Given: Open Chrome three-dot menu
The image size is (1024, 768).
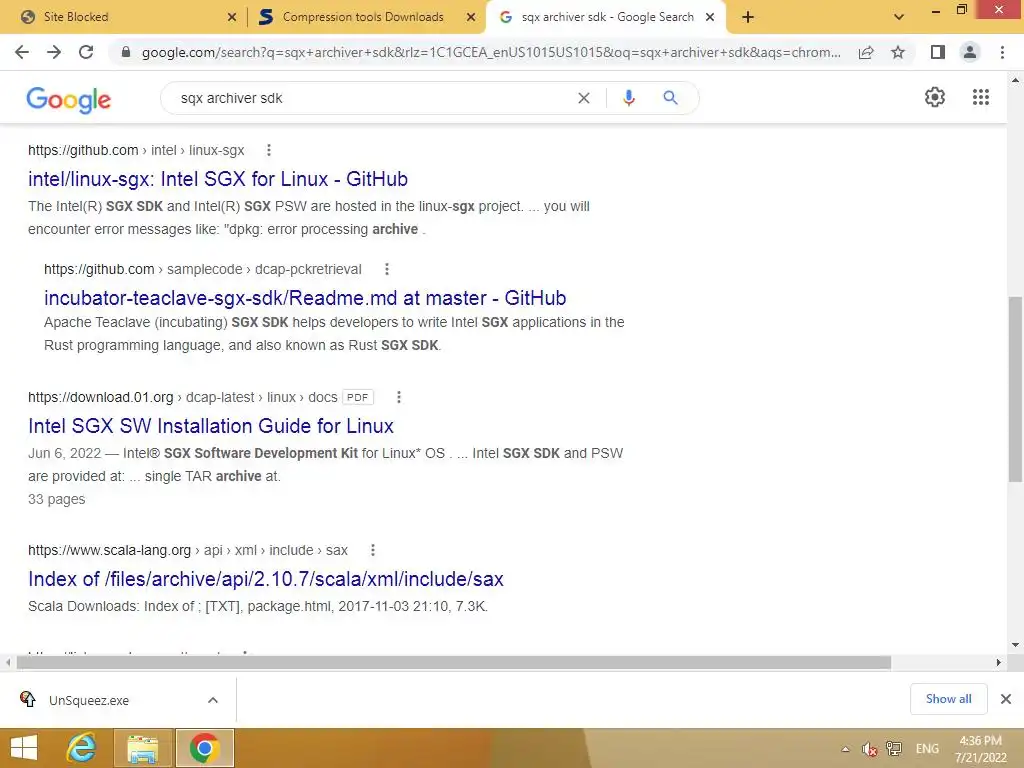Looking at the screenshot, I should point(1002,52).
